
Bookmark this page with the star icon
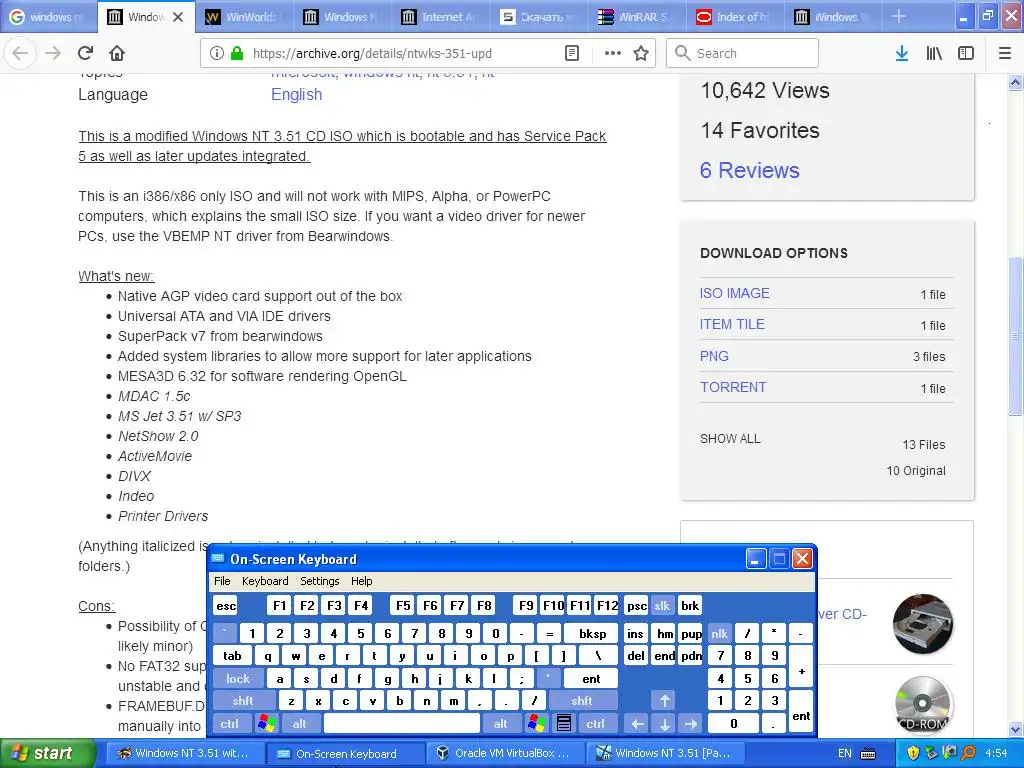(x=641, y=54)
